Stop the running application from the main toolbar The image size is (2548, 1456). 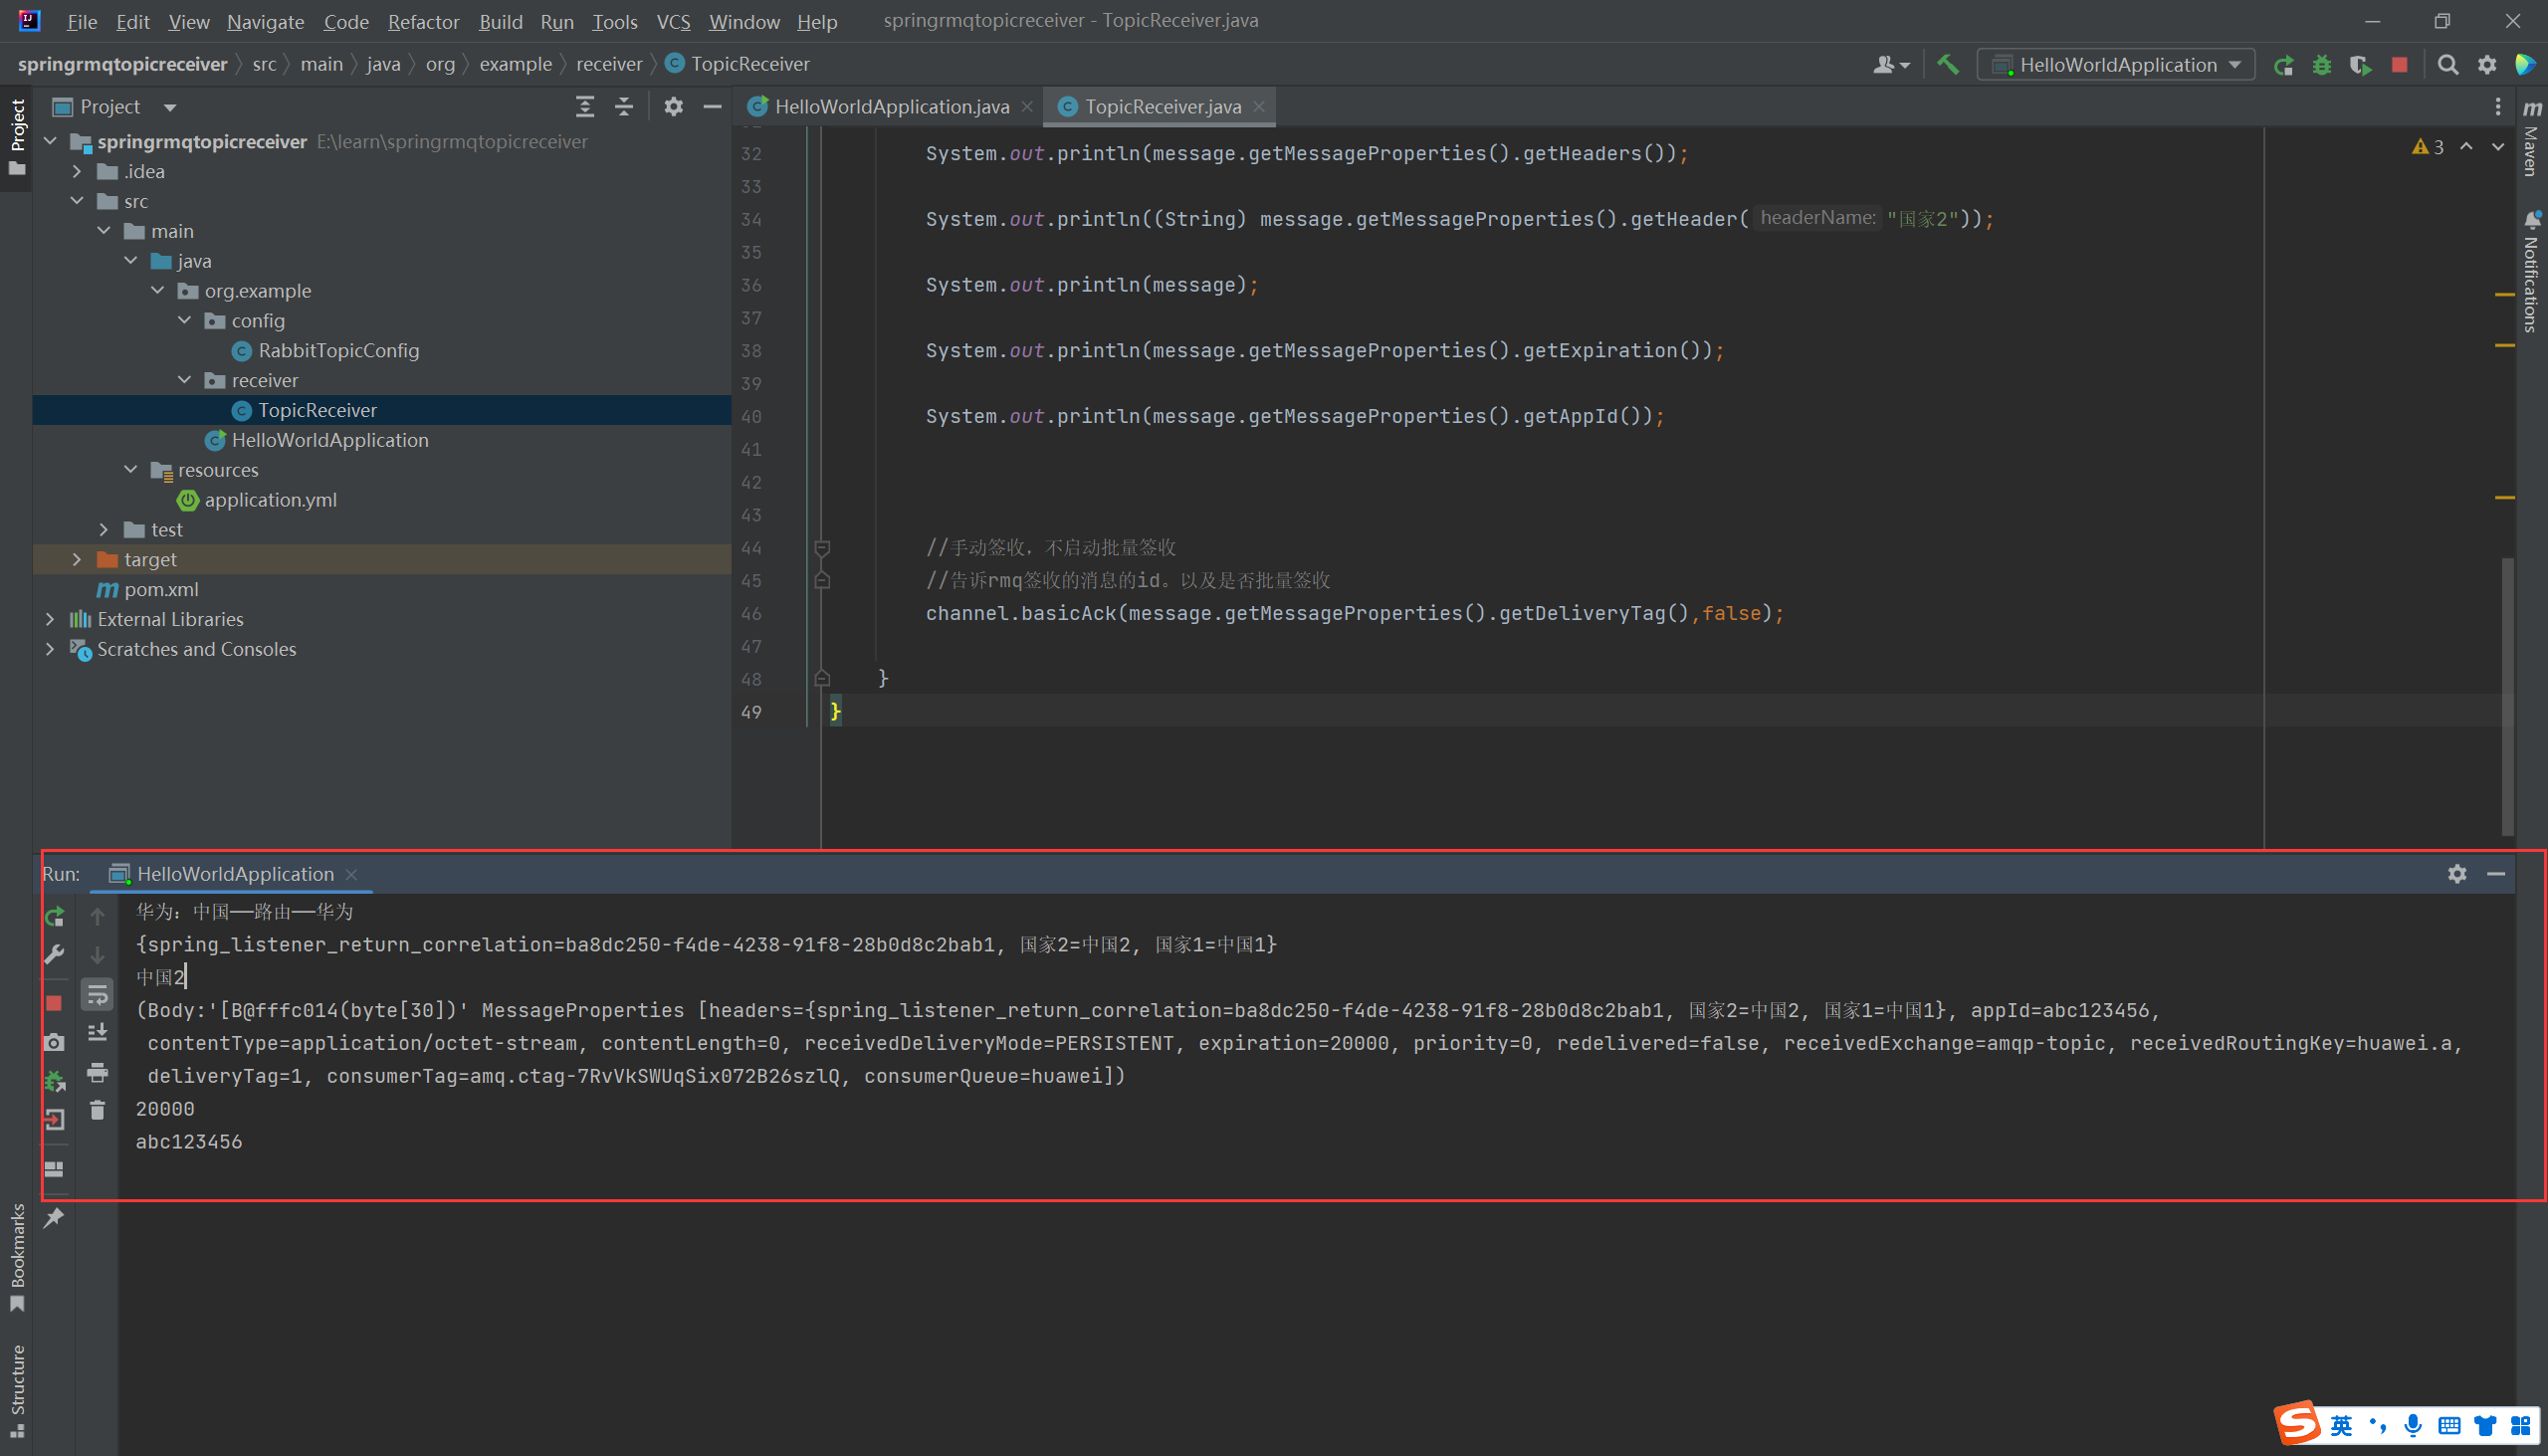coord(2399,65)
